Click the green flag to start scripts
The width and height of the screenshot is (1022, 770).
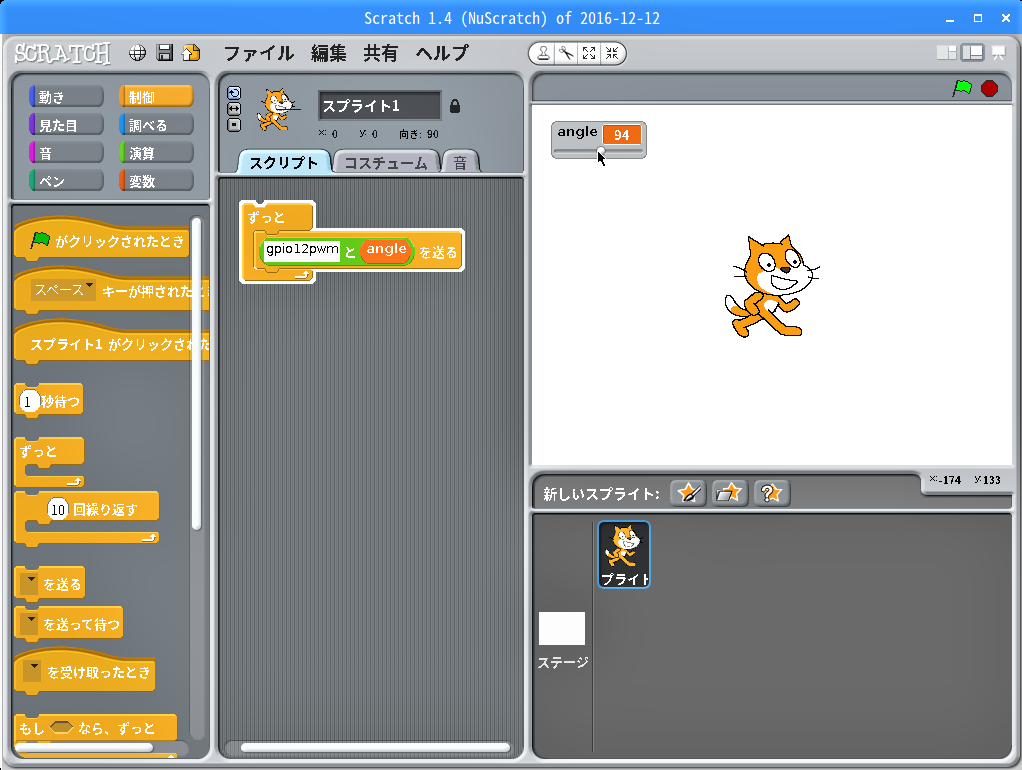(962, 88)
